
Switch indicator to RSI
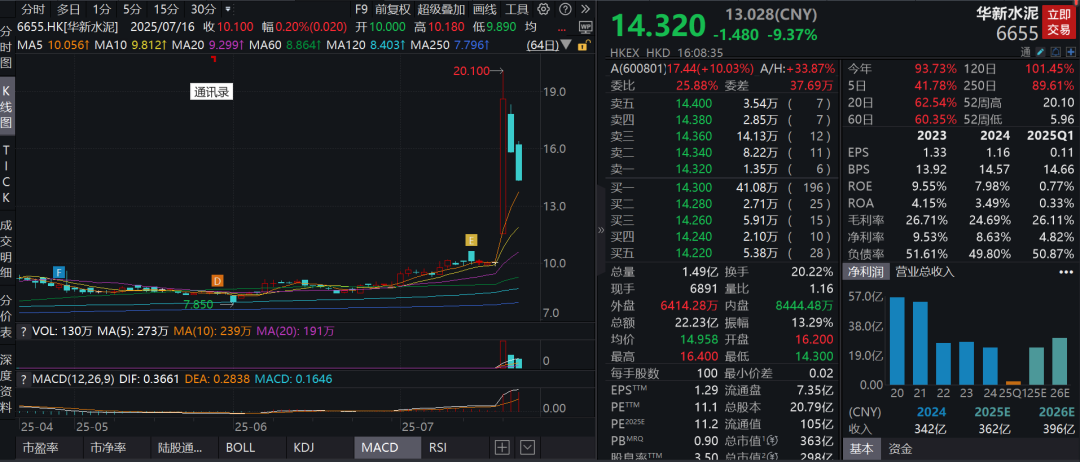click(x=438, y=448)
